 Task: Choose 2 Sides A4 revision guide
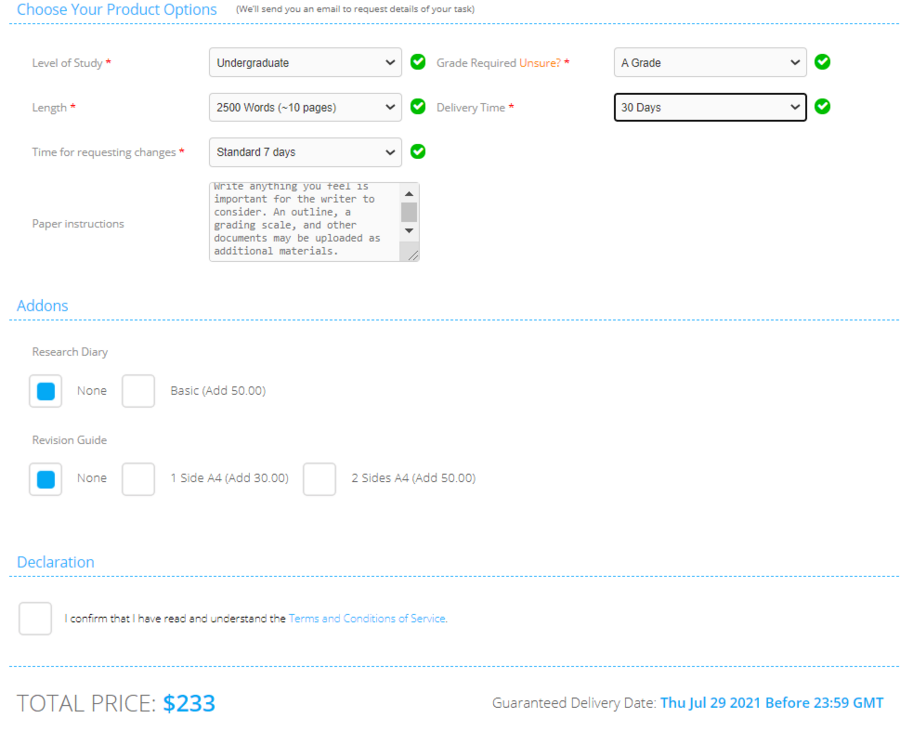click(x=320, y=479)
